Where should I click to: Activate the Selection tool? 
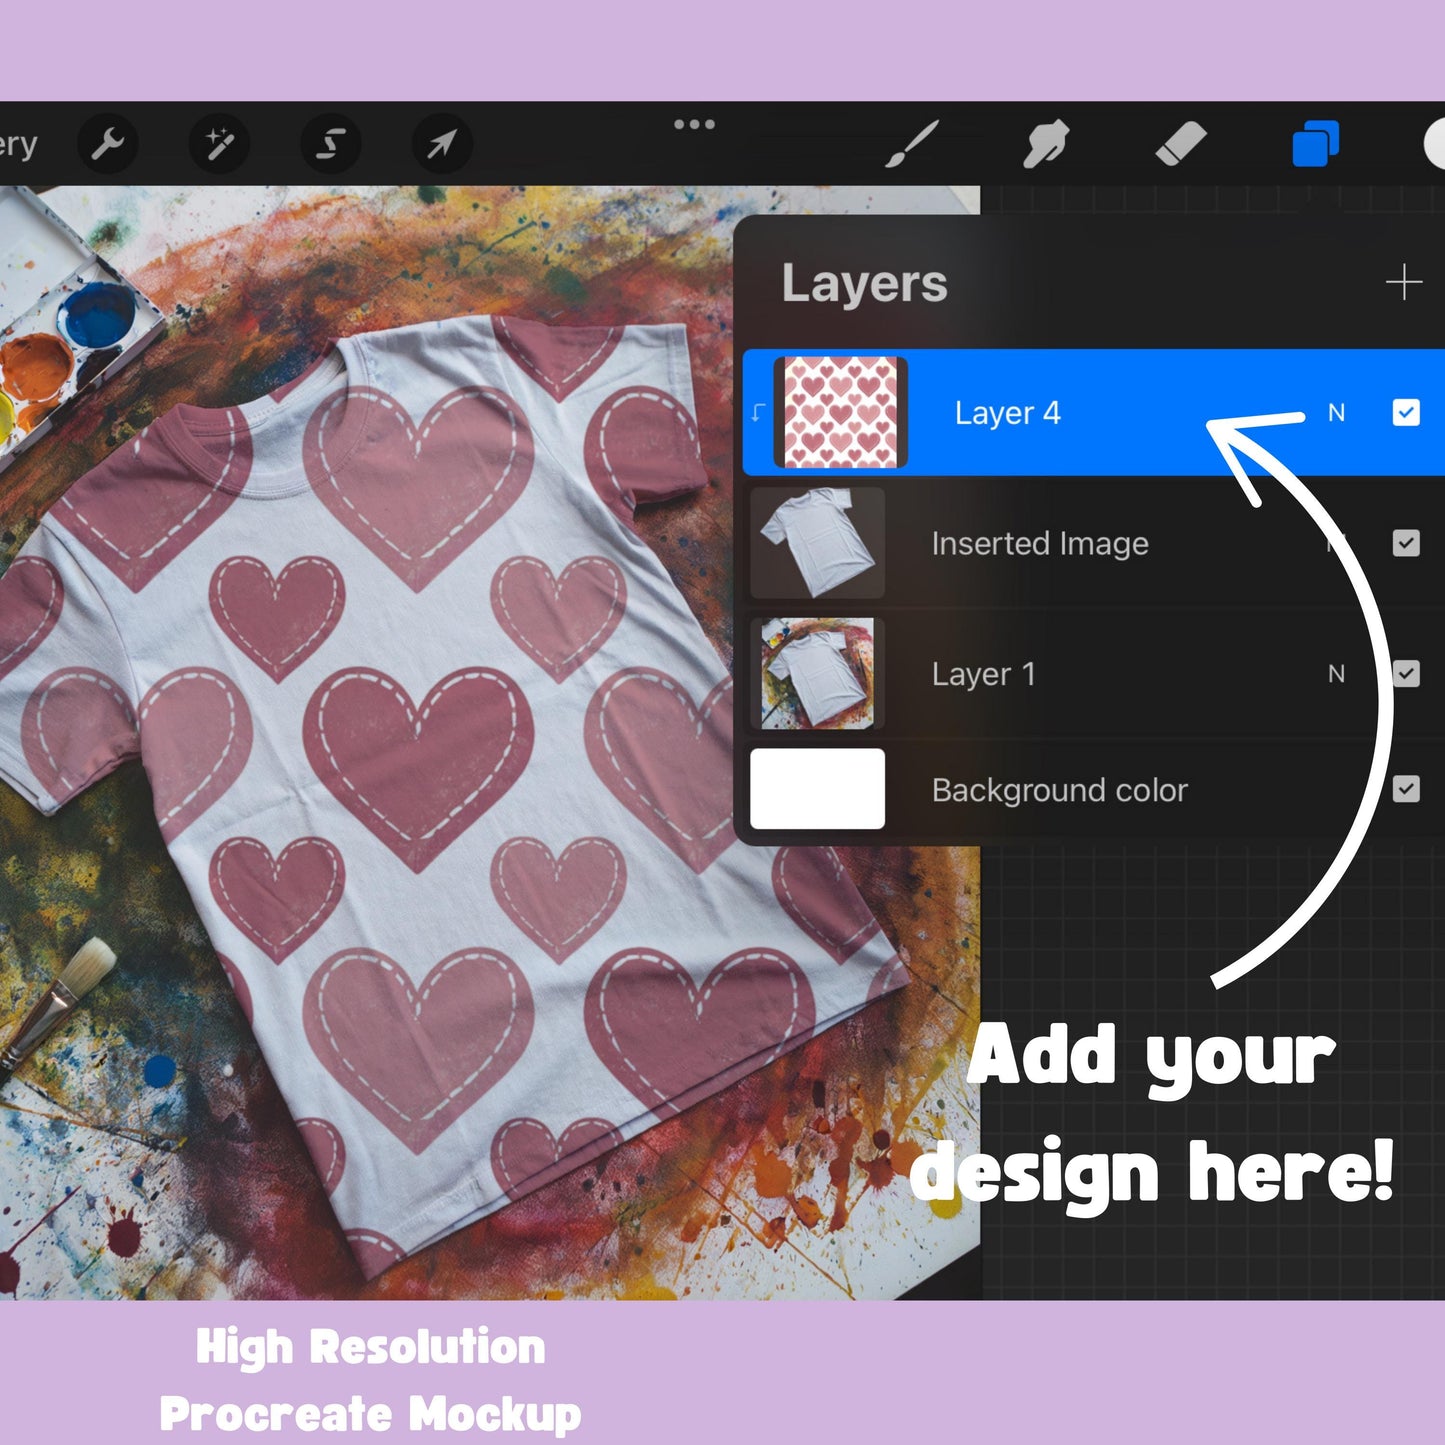pos(330,145)
